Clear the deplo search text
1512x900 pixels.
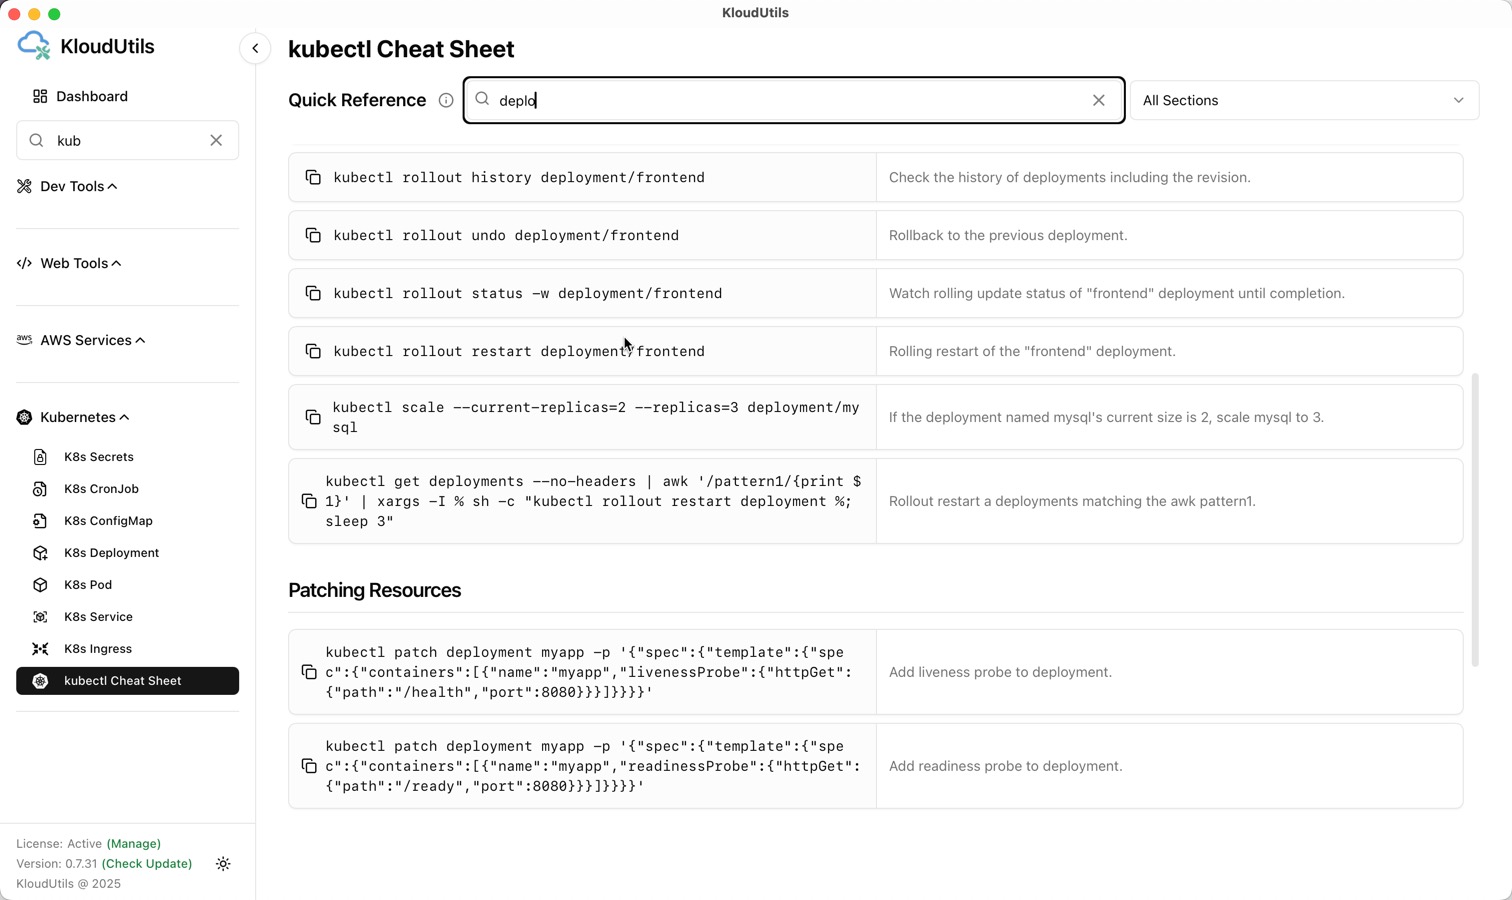(x=1099, y=100)
